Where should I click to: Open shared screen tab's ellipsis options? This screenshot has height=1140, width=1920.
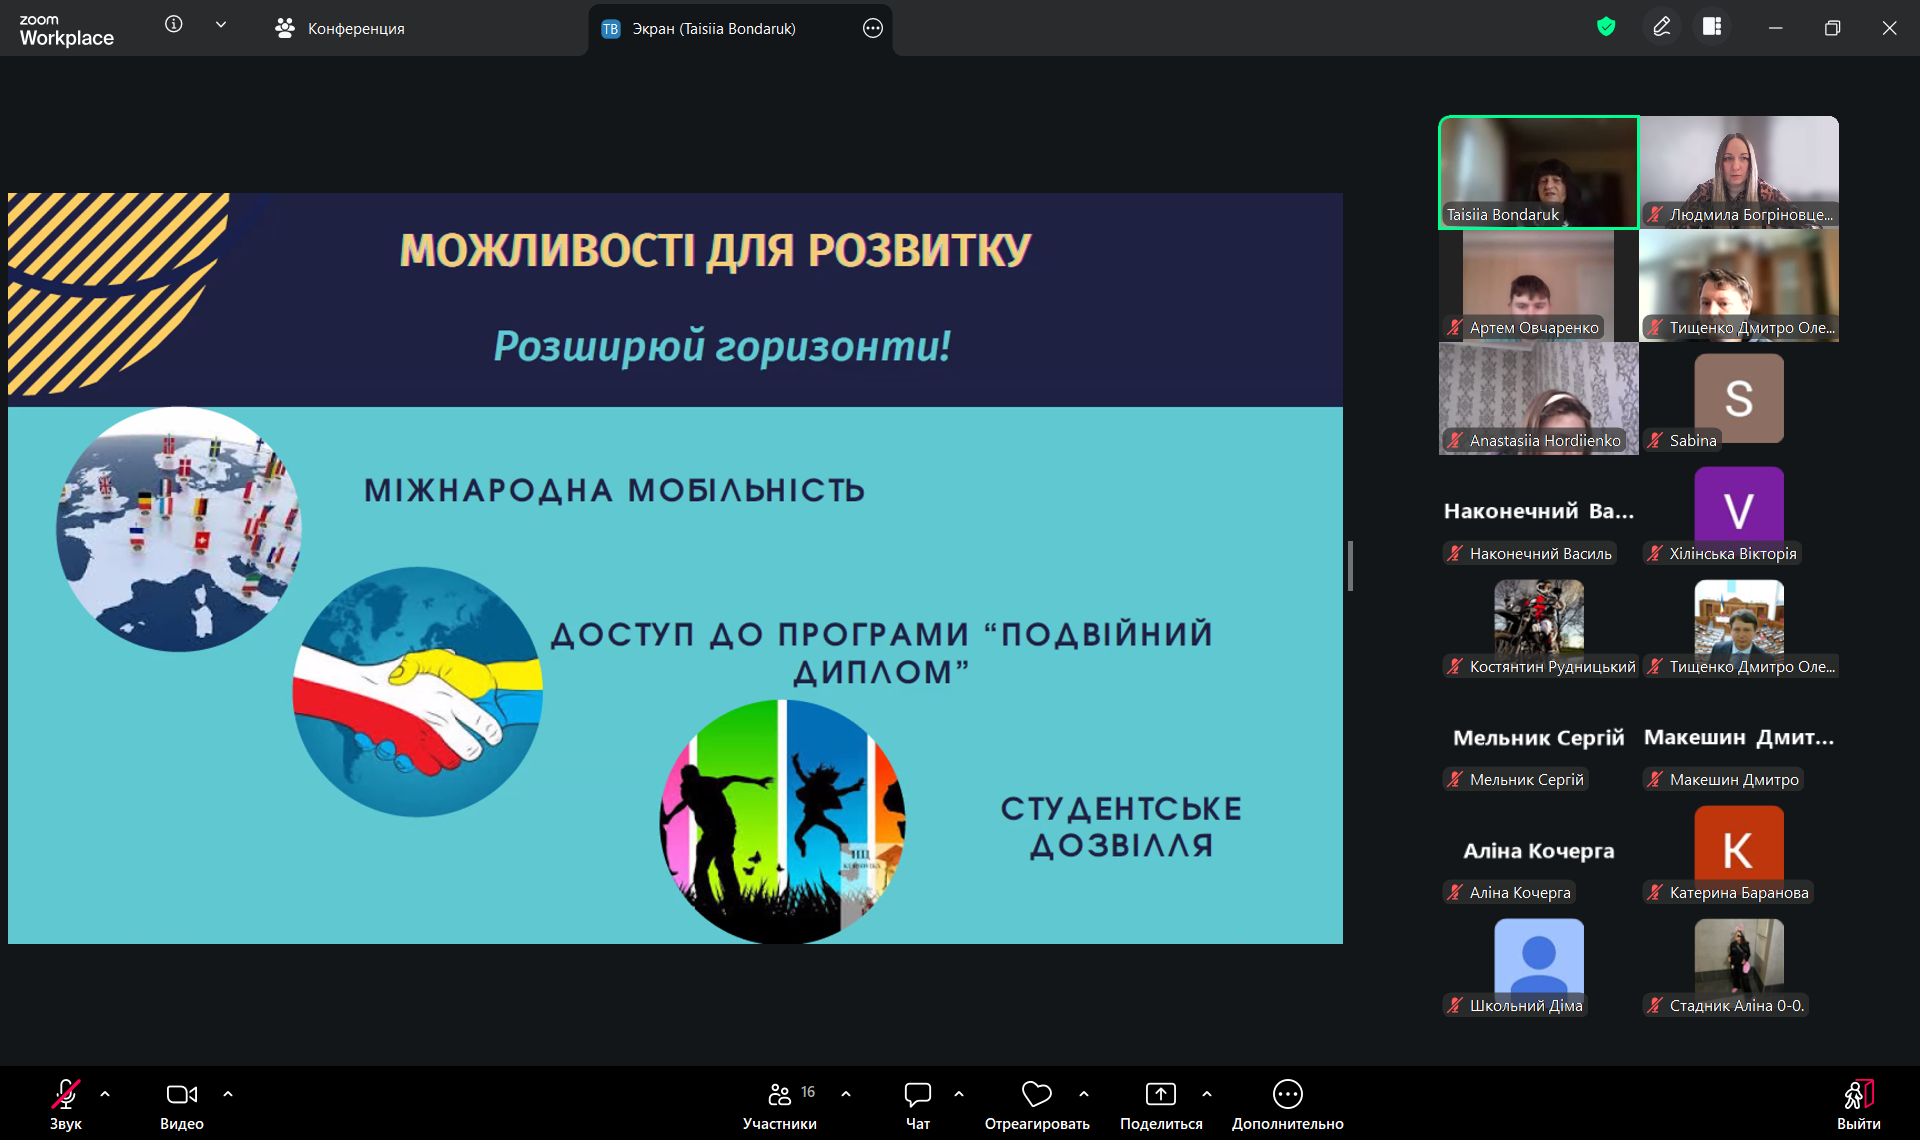[x=872, y=28]
